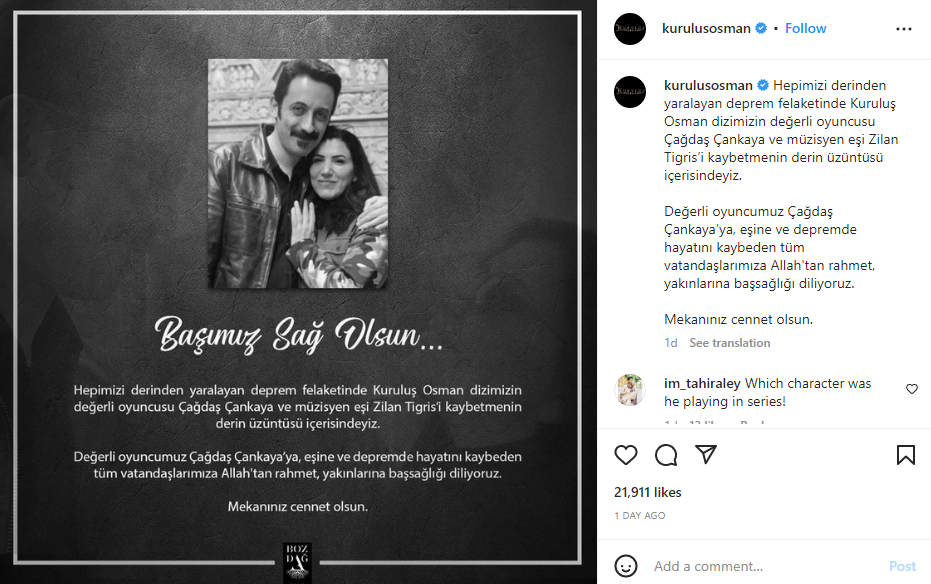
Task: Share post using the paper plane icon
Action: click(706, 455)
